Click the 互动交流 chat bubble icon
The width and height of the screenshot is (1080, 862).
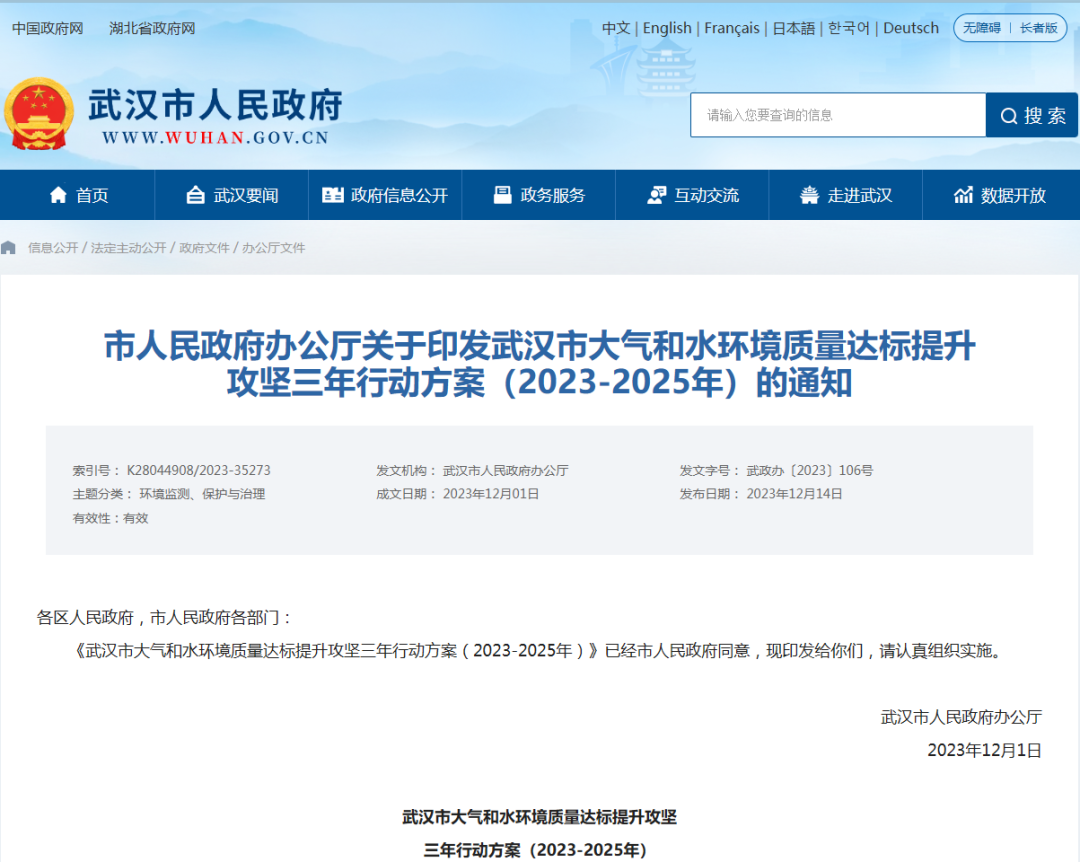point(656,195)
